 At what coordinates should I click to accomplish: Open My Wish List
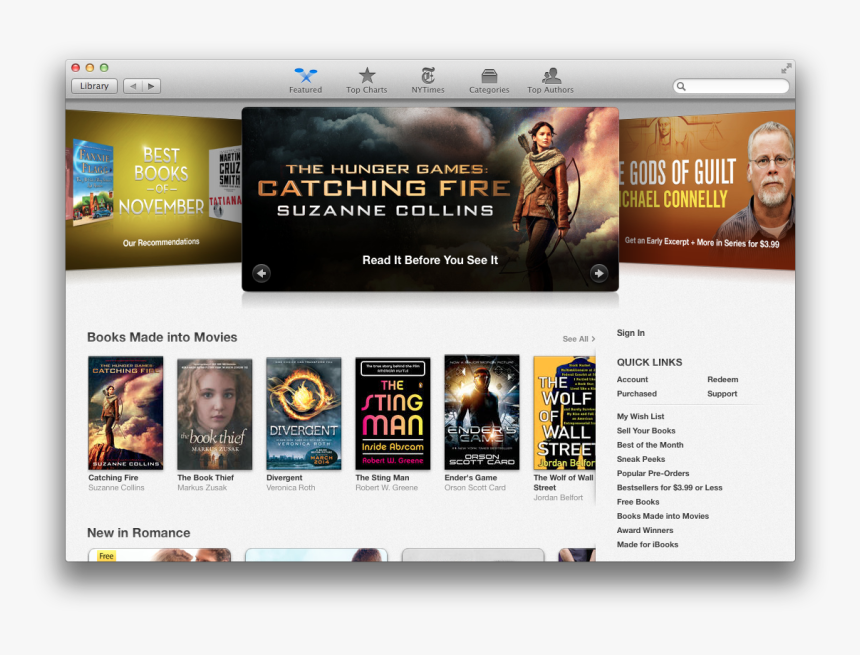pyautogui.click(x=641, y=416)
